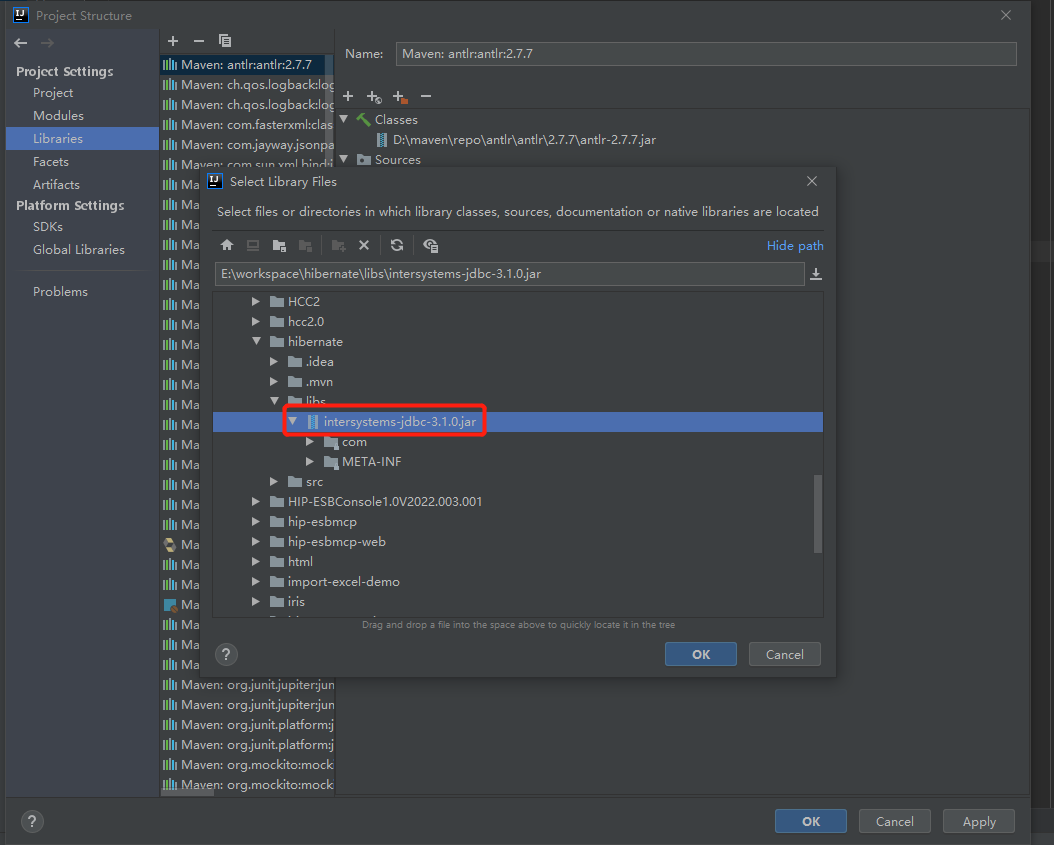Expand the META-INF folder
This screenshot has width=1054, height=845.
click(311, 462)
